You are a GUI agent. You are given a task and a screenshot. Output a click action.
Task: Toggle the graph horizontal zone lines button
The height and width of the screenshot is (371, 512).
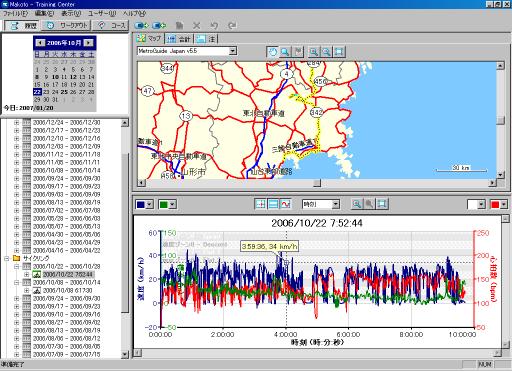273,204
